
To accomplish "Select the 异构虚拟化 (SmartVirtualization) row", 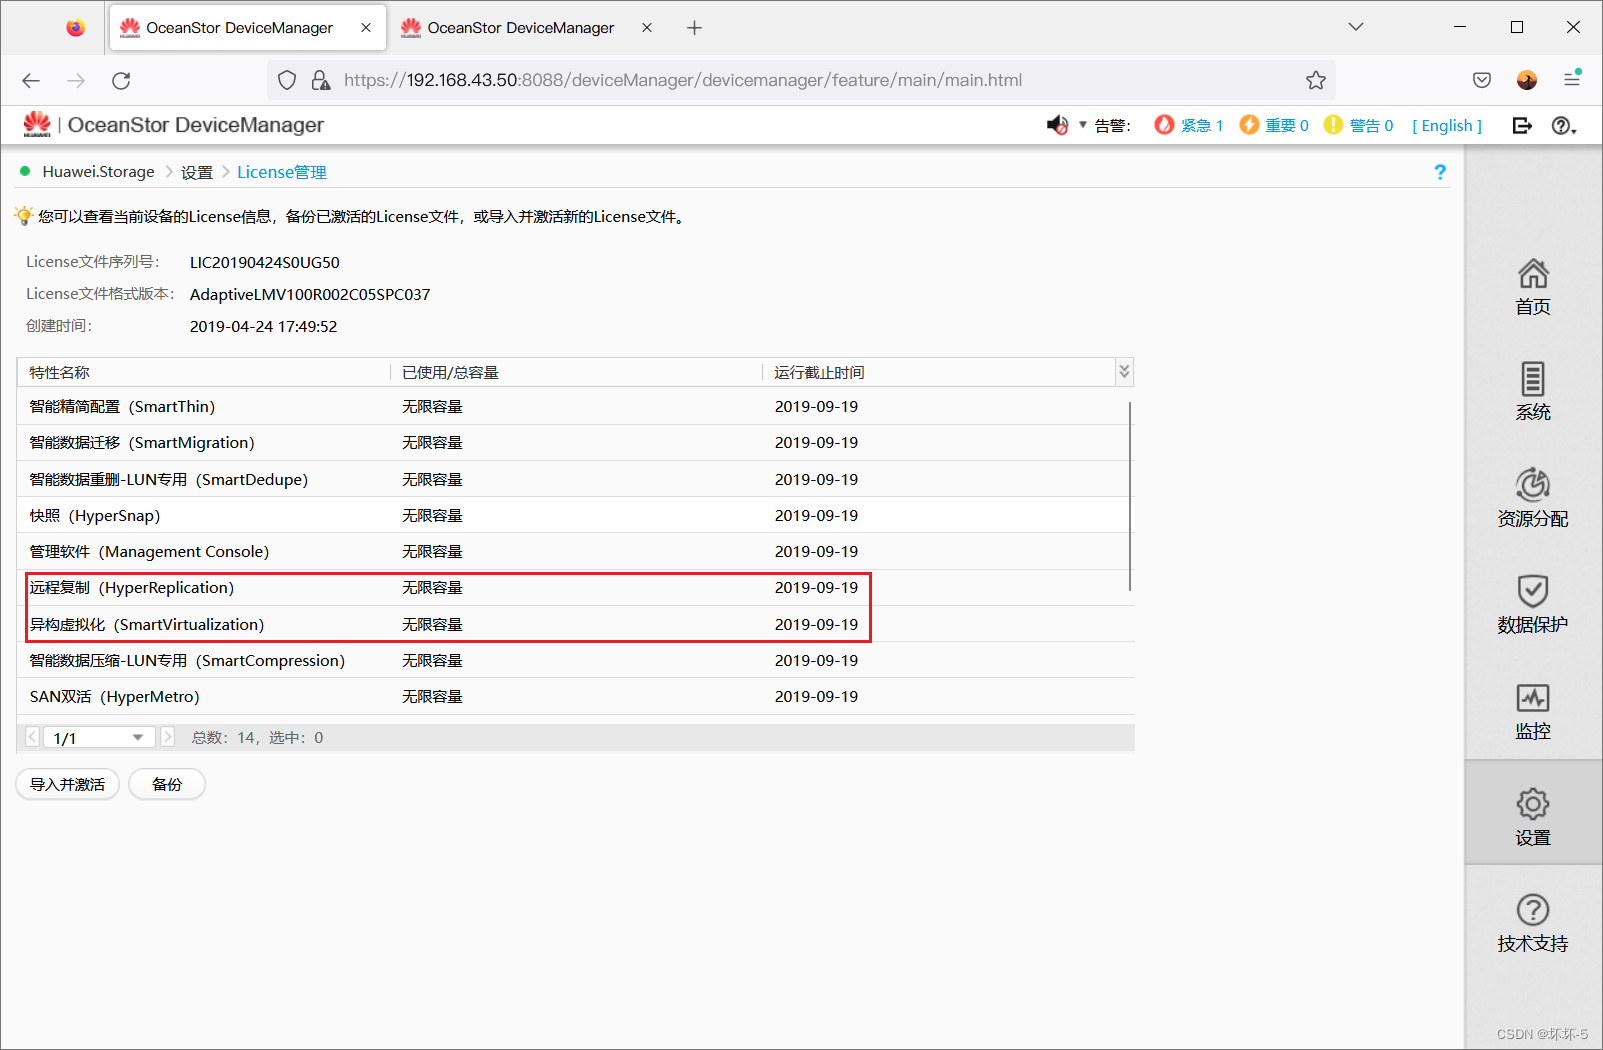I will pyautogui.click(x=575, y=624).
